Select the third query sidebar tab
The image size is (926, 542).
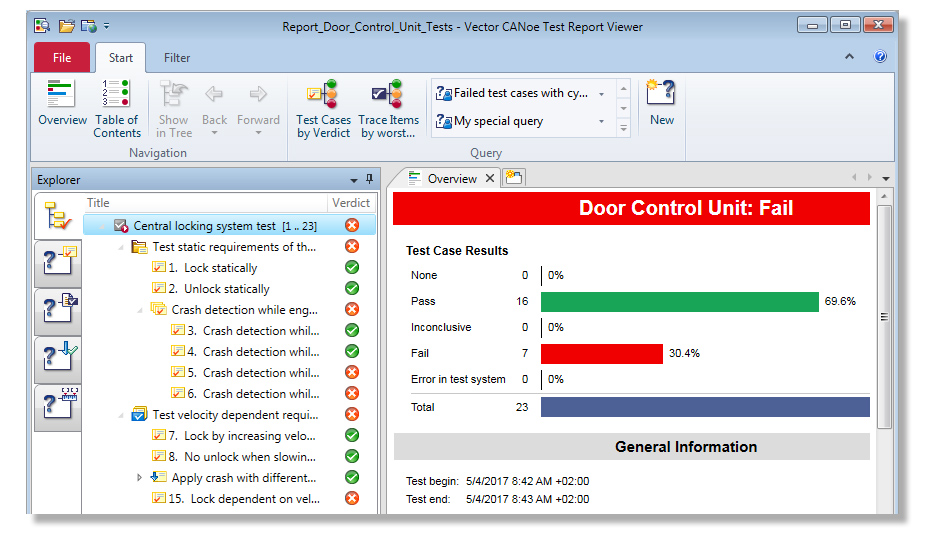(58, 312)
